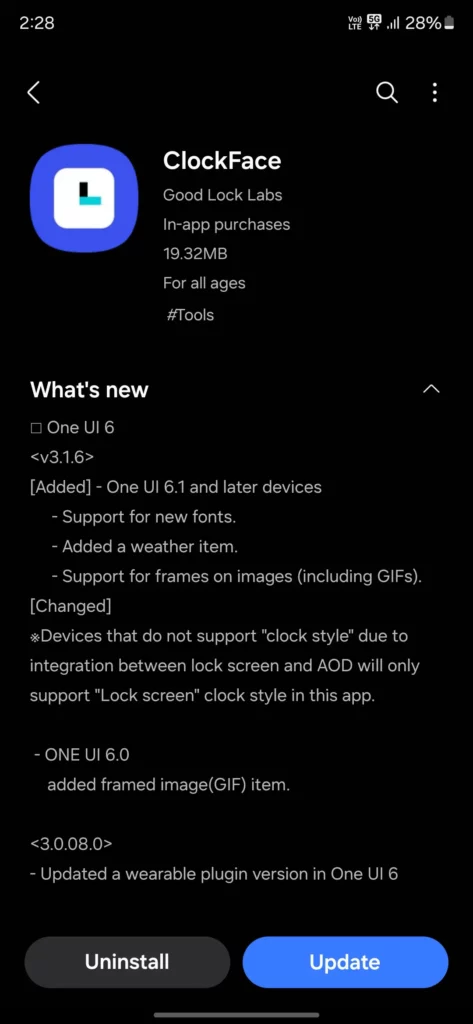The width and height of the screenshot is (473, 1024).
Task: Collapse the What's new section chevron
Action: (x=431, y=389)
